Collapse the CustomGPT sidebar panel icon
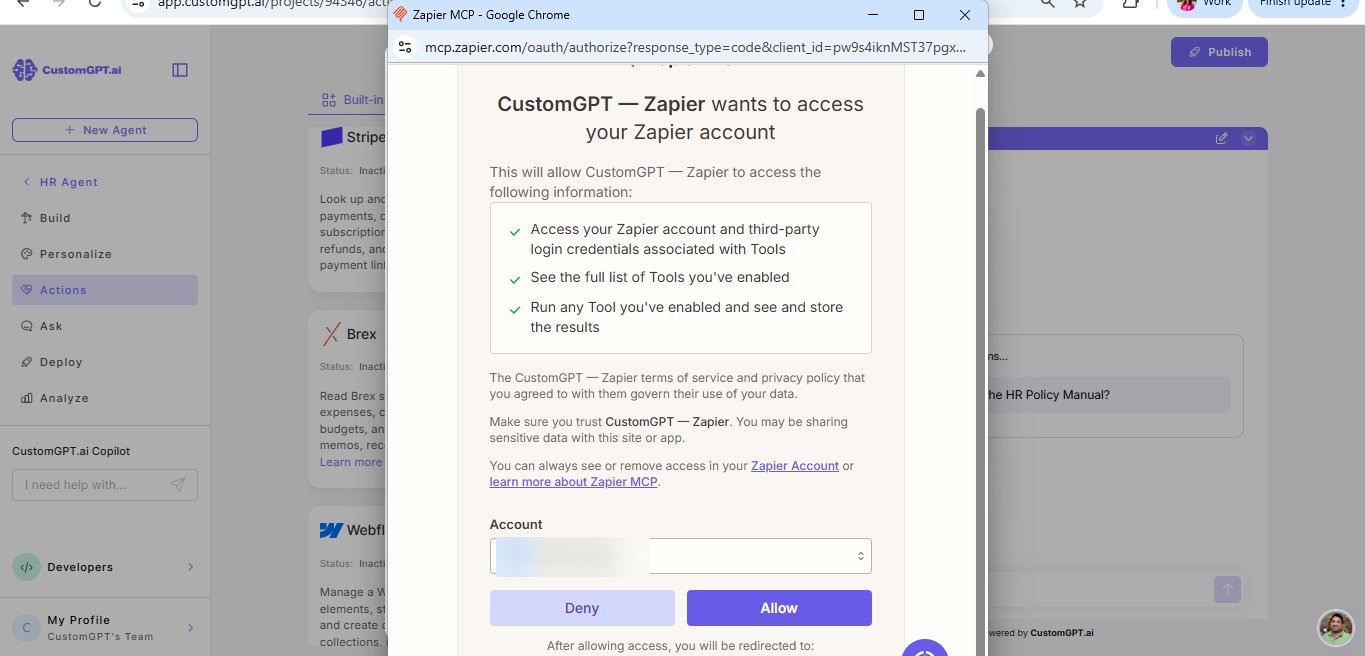Screen dimensions: 1365x656 tap(180, 70)
